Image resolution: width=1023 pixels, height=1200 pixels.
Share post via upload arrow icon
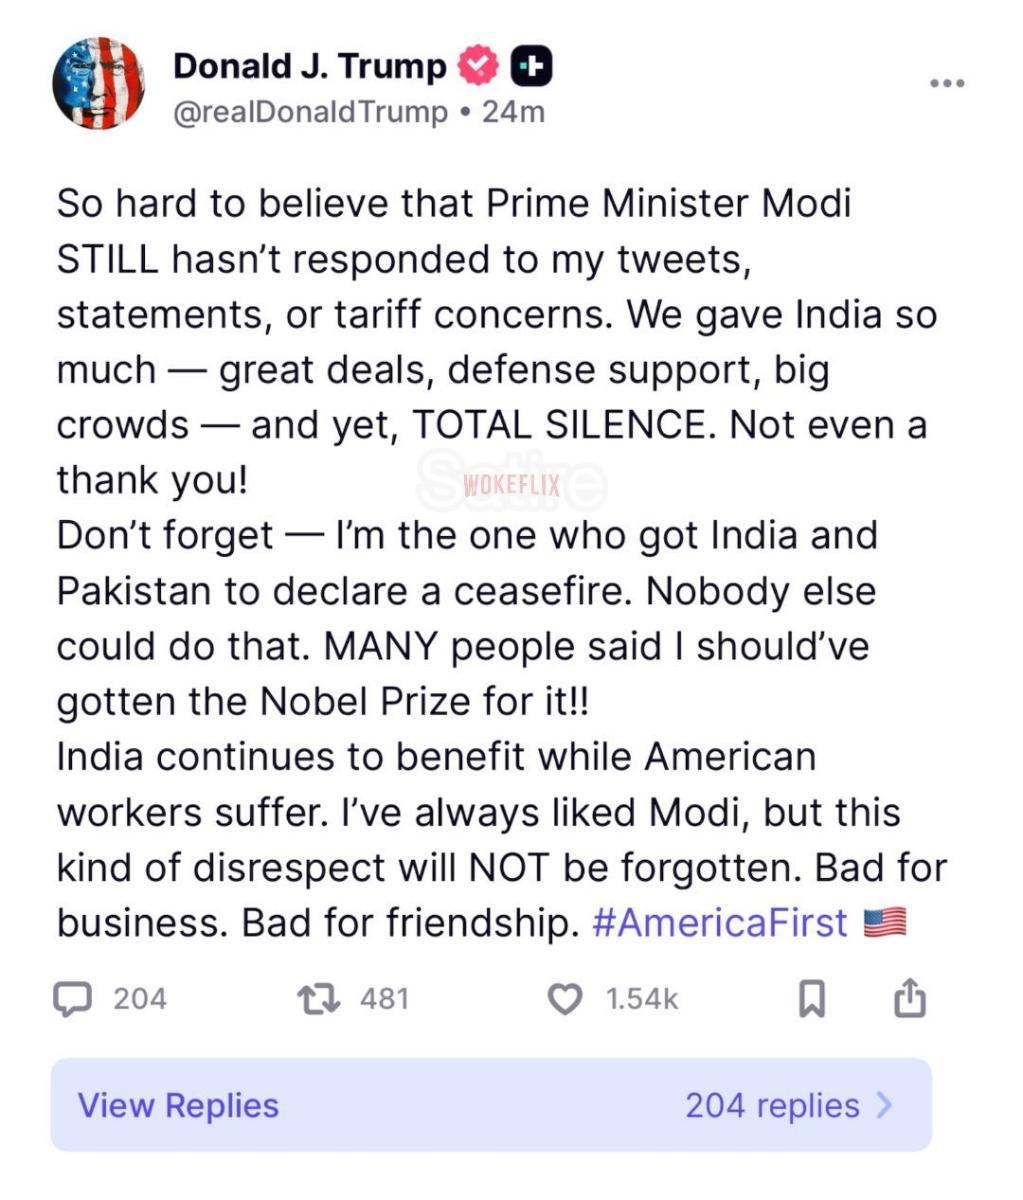click(x=909, y=998)
